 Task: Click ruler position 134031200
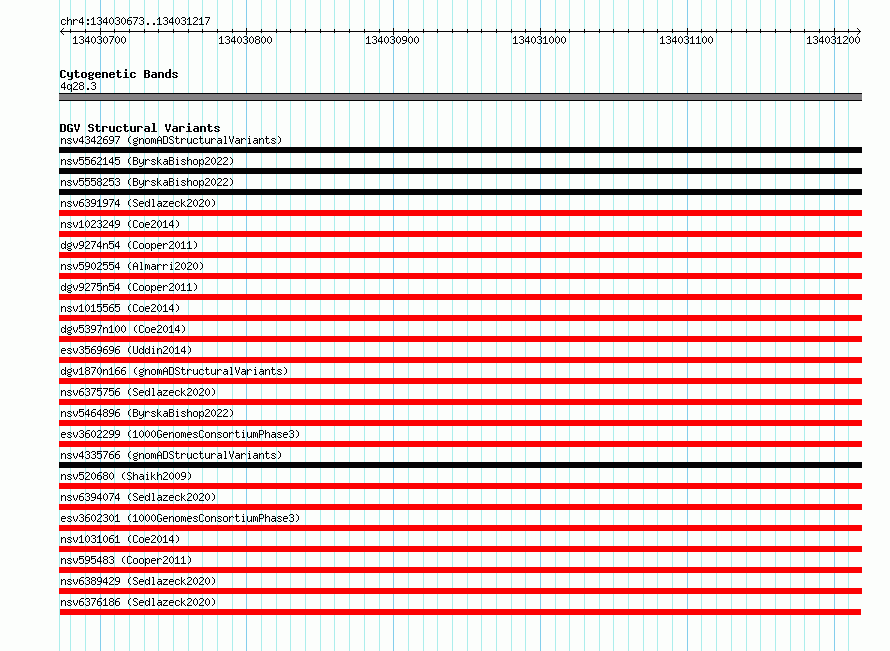833,40
